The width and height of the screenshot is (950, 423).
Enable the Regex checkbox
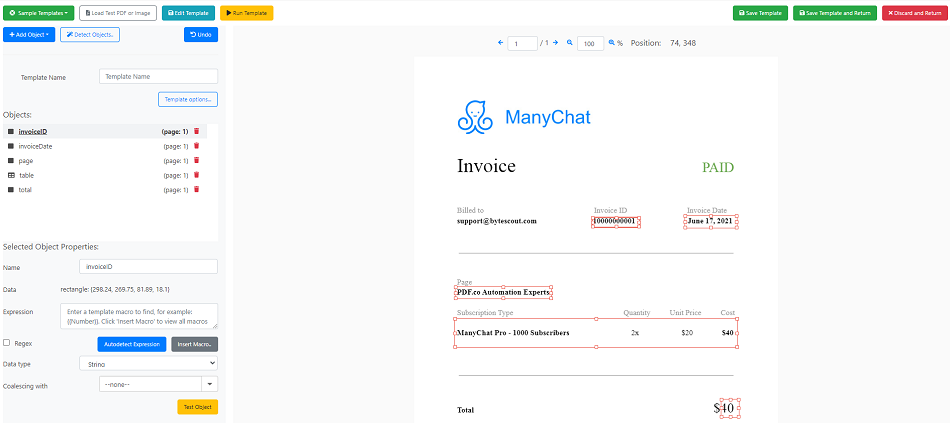[7, 343]
